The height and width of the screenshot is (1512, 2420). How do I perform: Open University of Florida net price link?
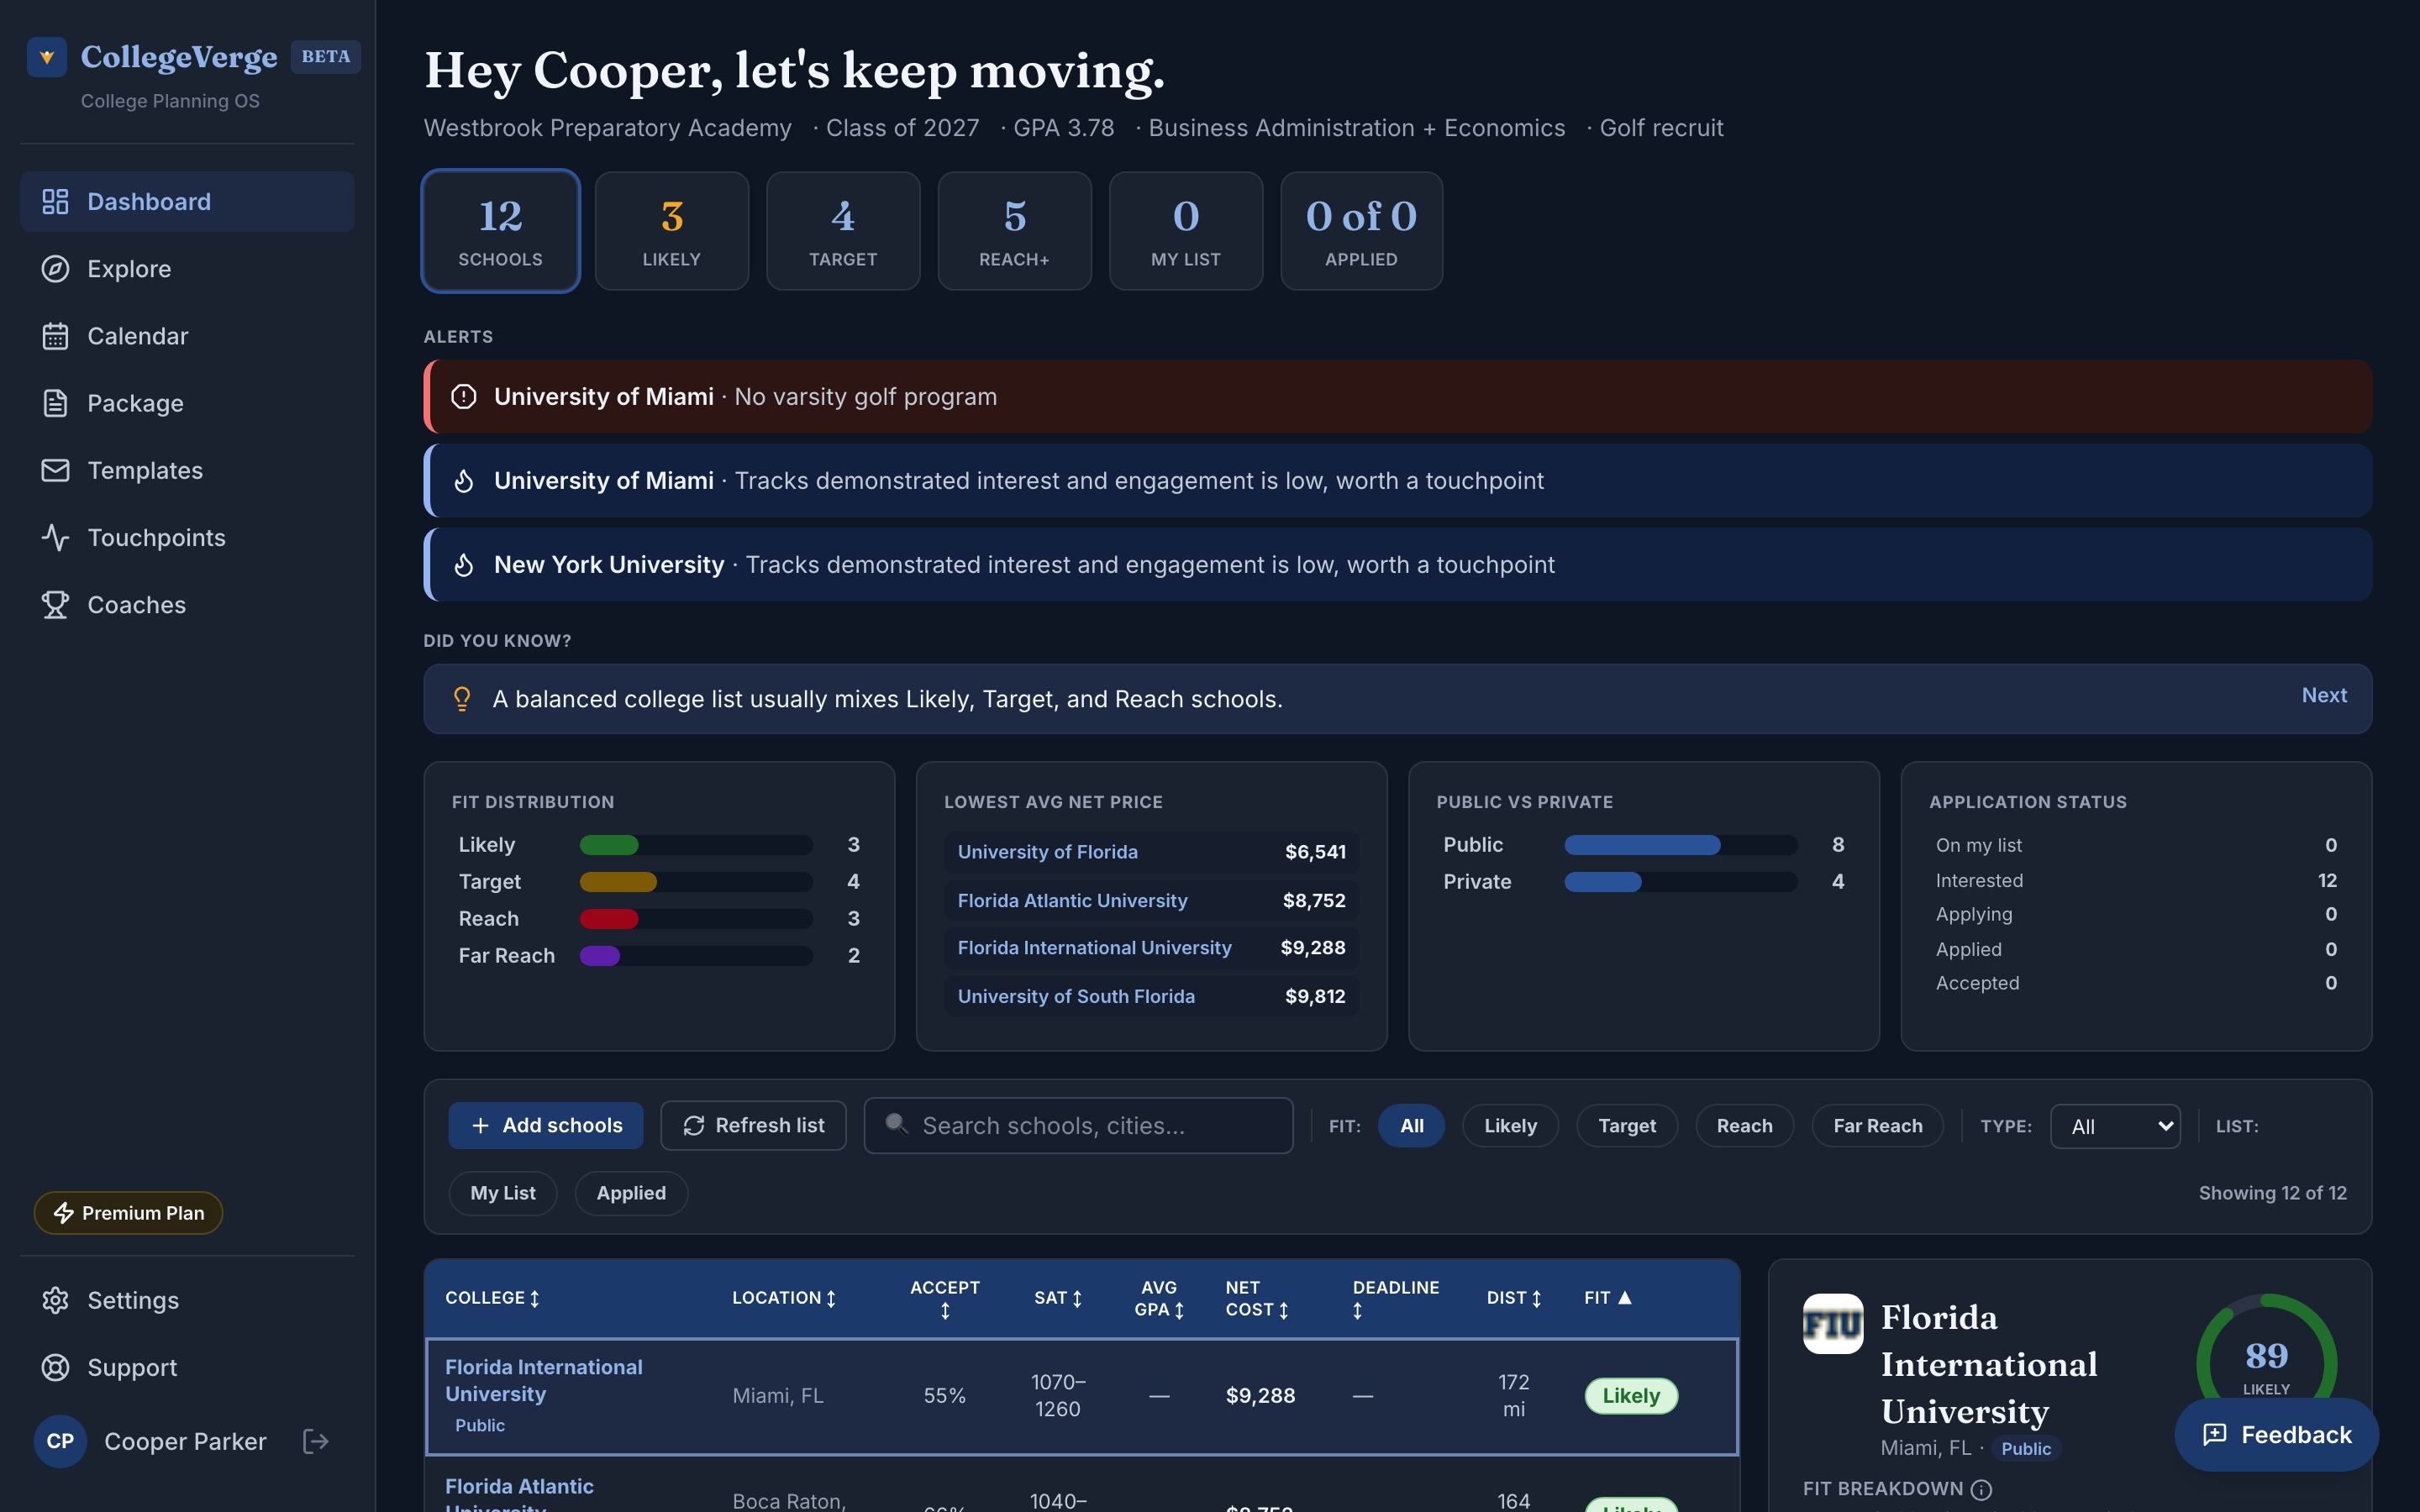(1047, 852)
